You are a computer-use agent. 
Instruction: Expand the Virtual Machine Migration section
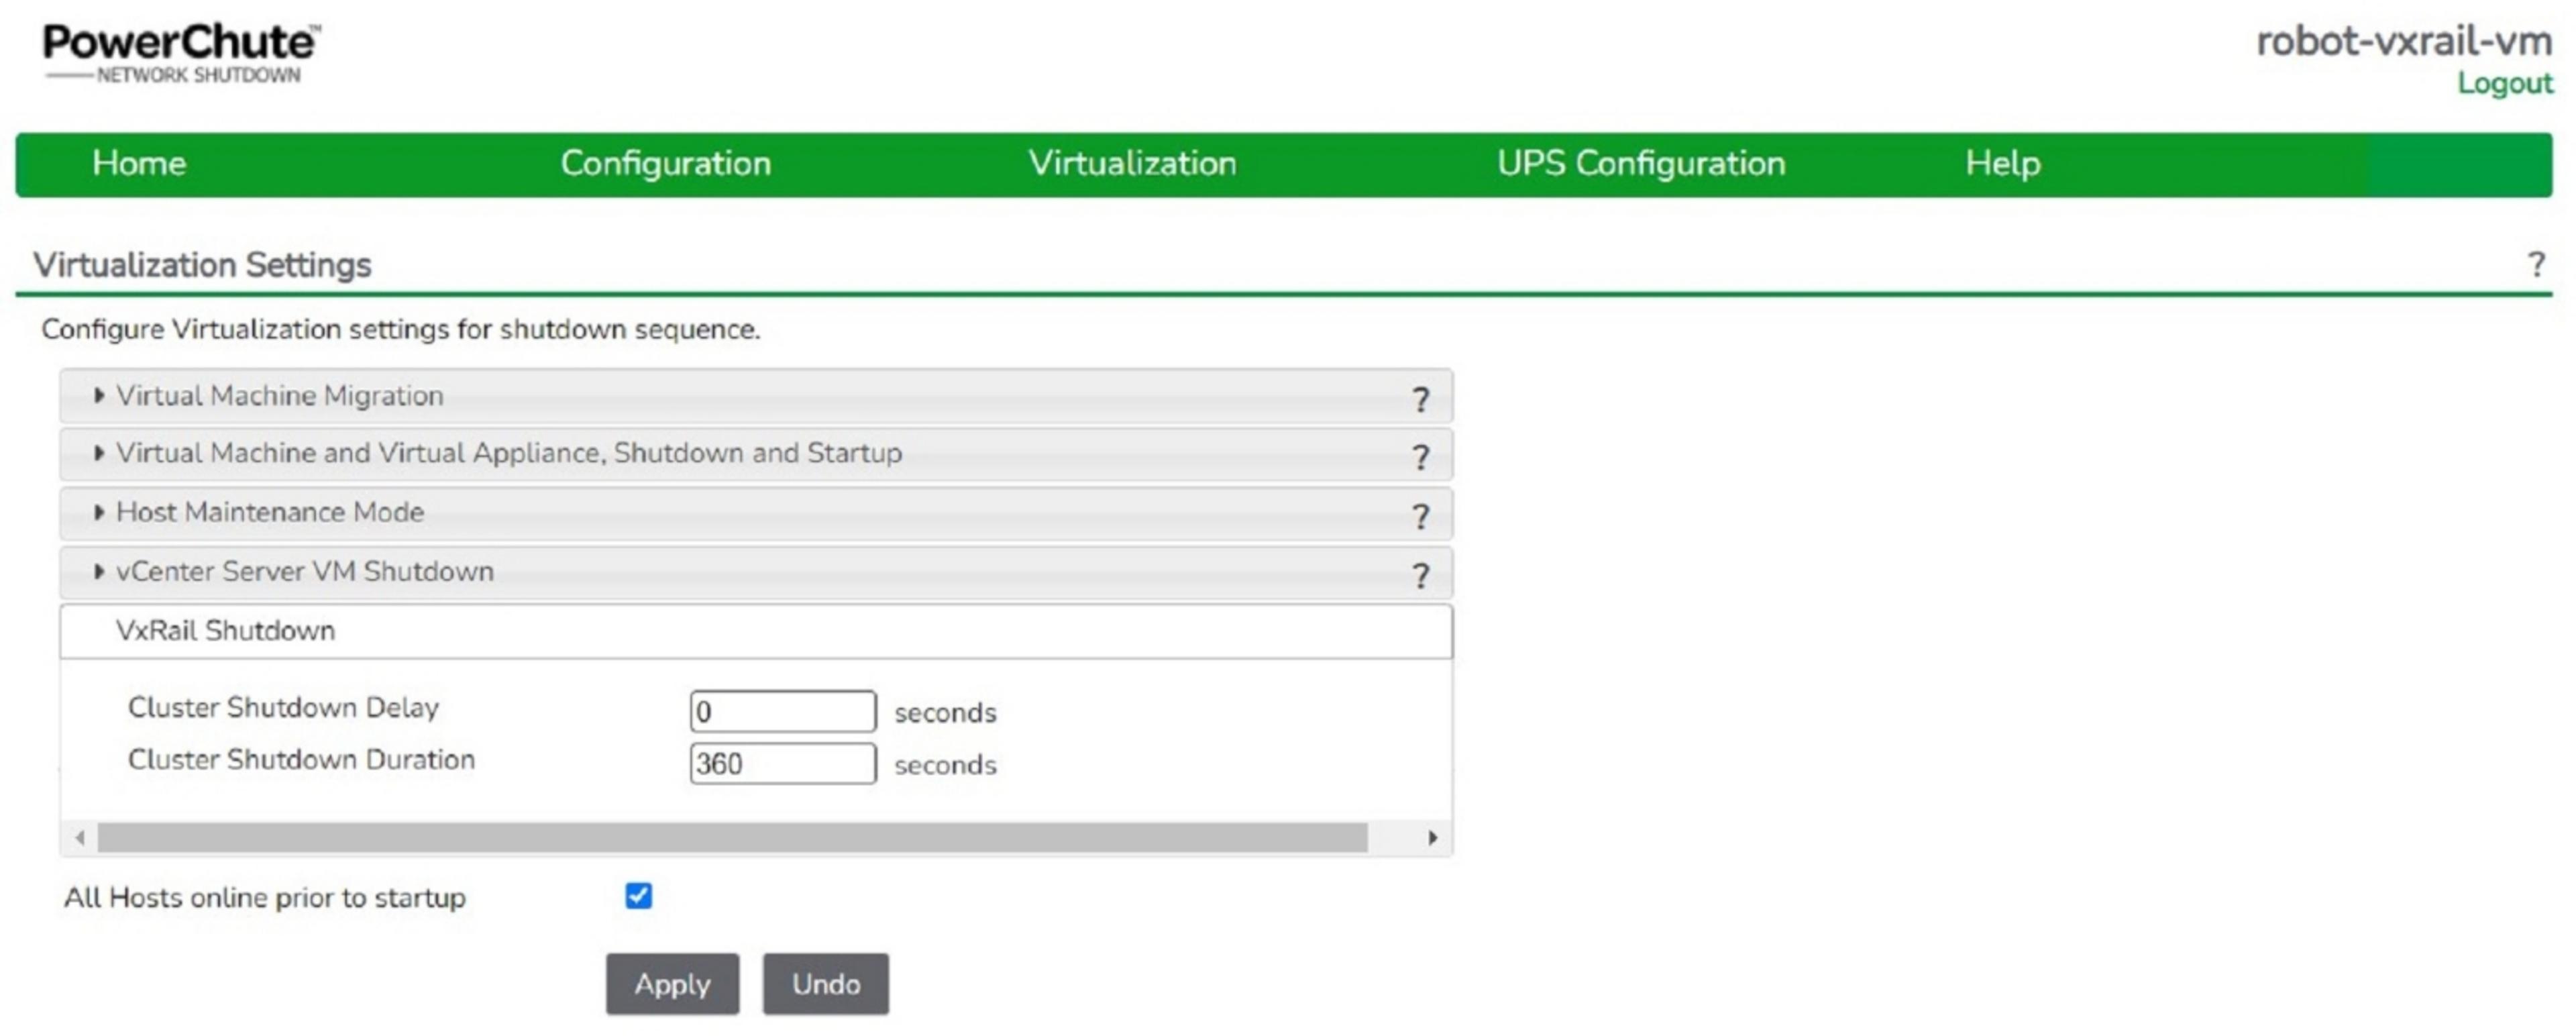point(755,397)
